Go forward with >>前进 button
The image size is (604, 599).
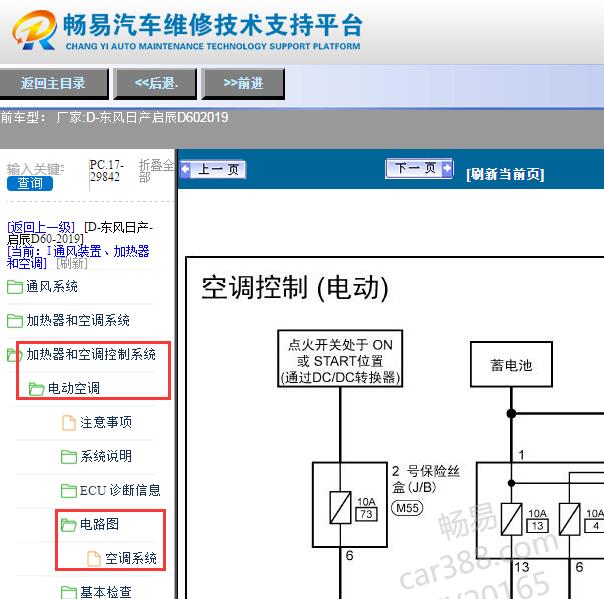243,83
